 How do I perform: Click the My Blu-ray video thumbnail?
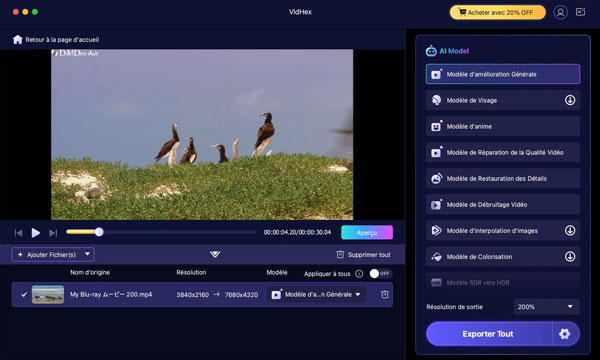click(48, 295)
